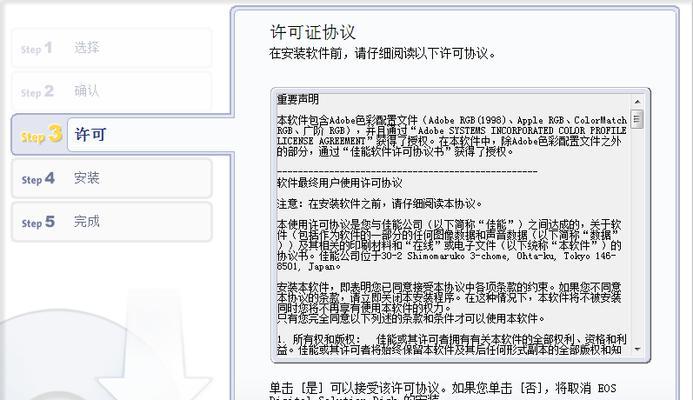Image resolution: width=693 pixels, height=400 pixels.
Task: Select Step 4 安装 in the sidebar
Action: pyautogui.click(x=111, y=178)
